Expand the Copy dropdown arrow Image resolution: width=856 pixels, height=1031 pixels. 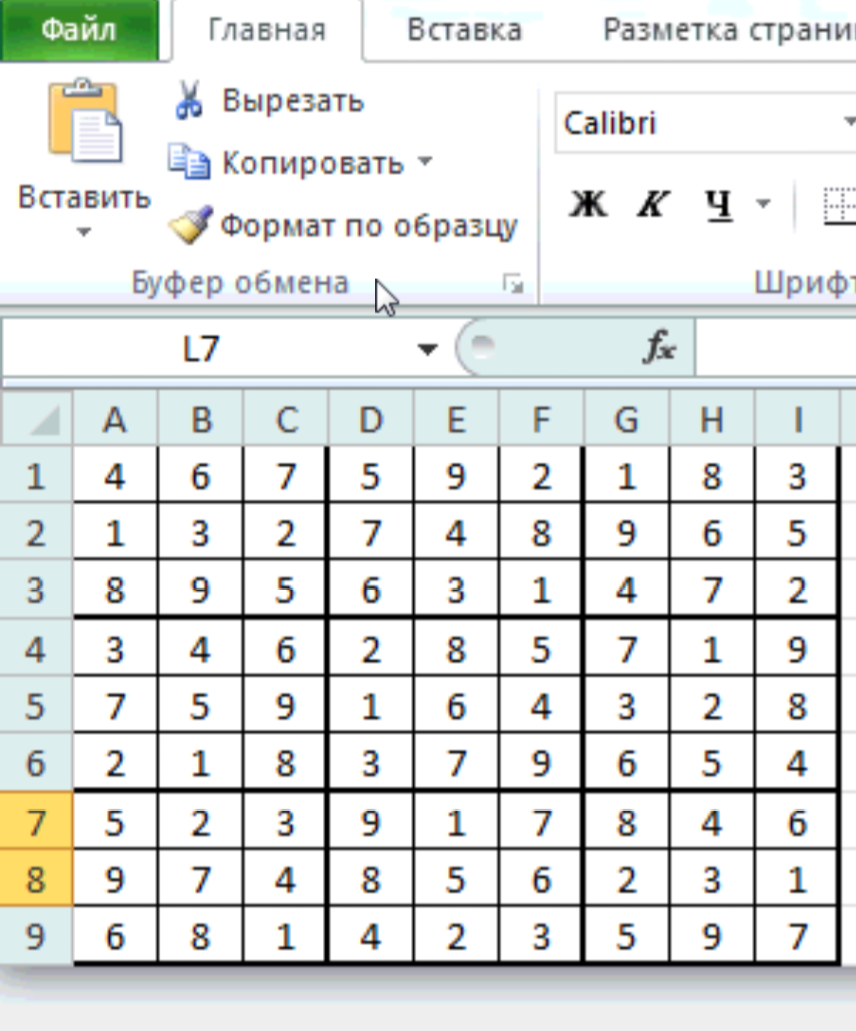[x=425, y=162]
